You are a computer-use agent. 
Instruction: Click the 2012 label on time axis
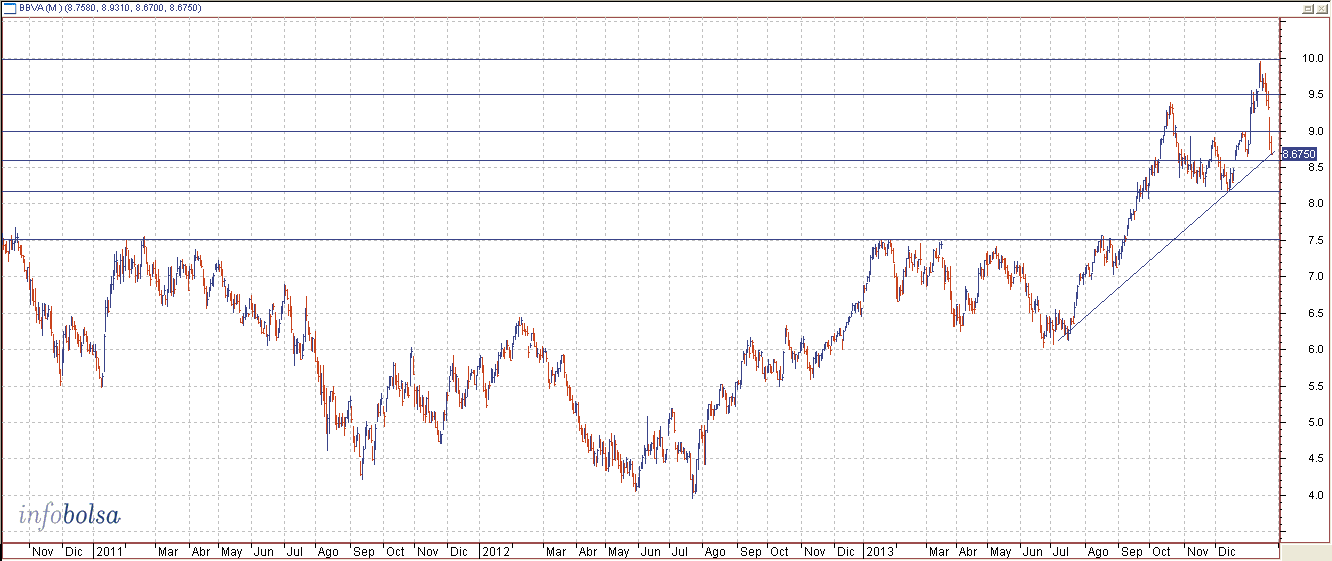click(495, 551)
